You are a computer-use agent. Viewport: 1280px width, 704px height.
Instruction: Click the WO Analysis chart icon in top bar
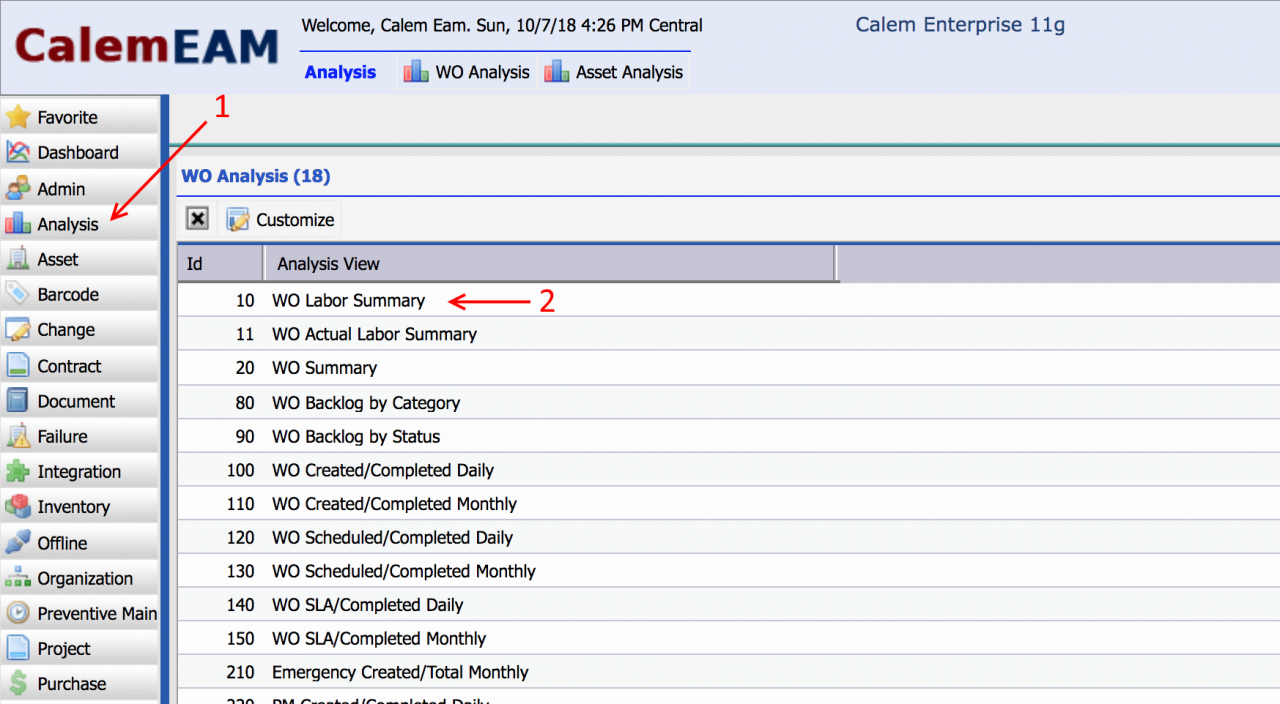tap(416, 72)
